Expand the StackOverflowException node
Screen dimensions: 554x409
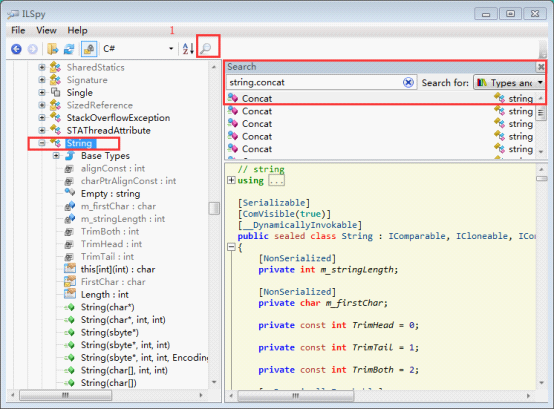coord(42,118)
